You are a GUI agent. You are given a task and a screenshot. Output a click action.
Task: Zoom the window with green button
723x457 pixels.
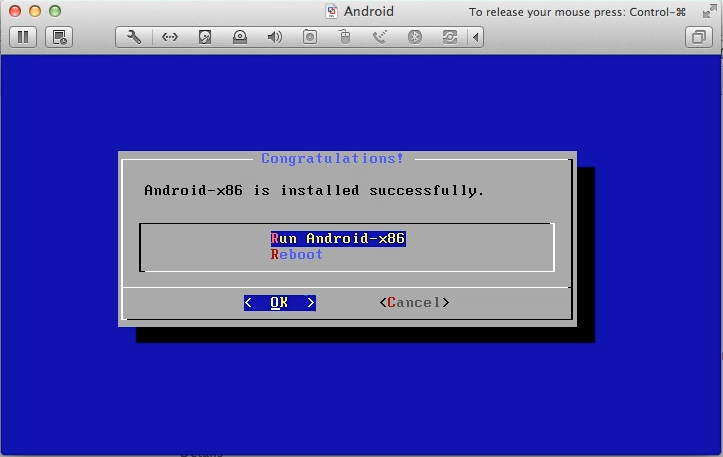[x=55, y=11]
